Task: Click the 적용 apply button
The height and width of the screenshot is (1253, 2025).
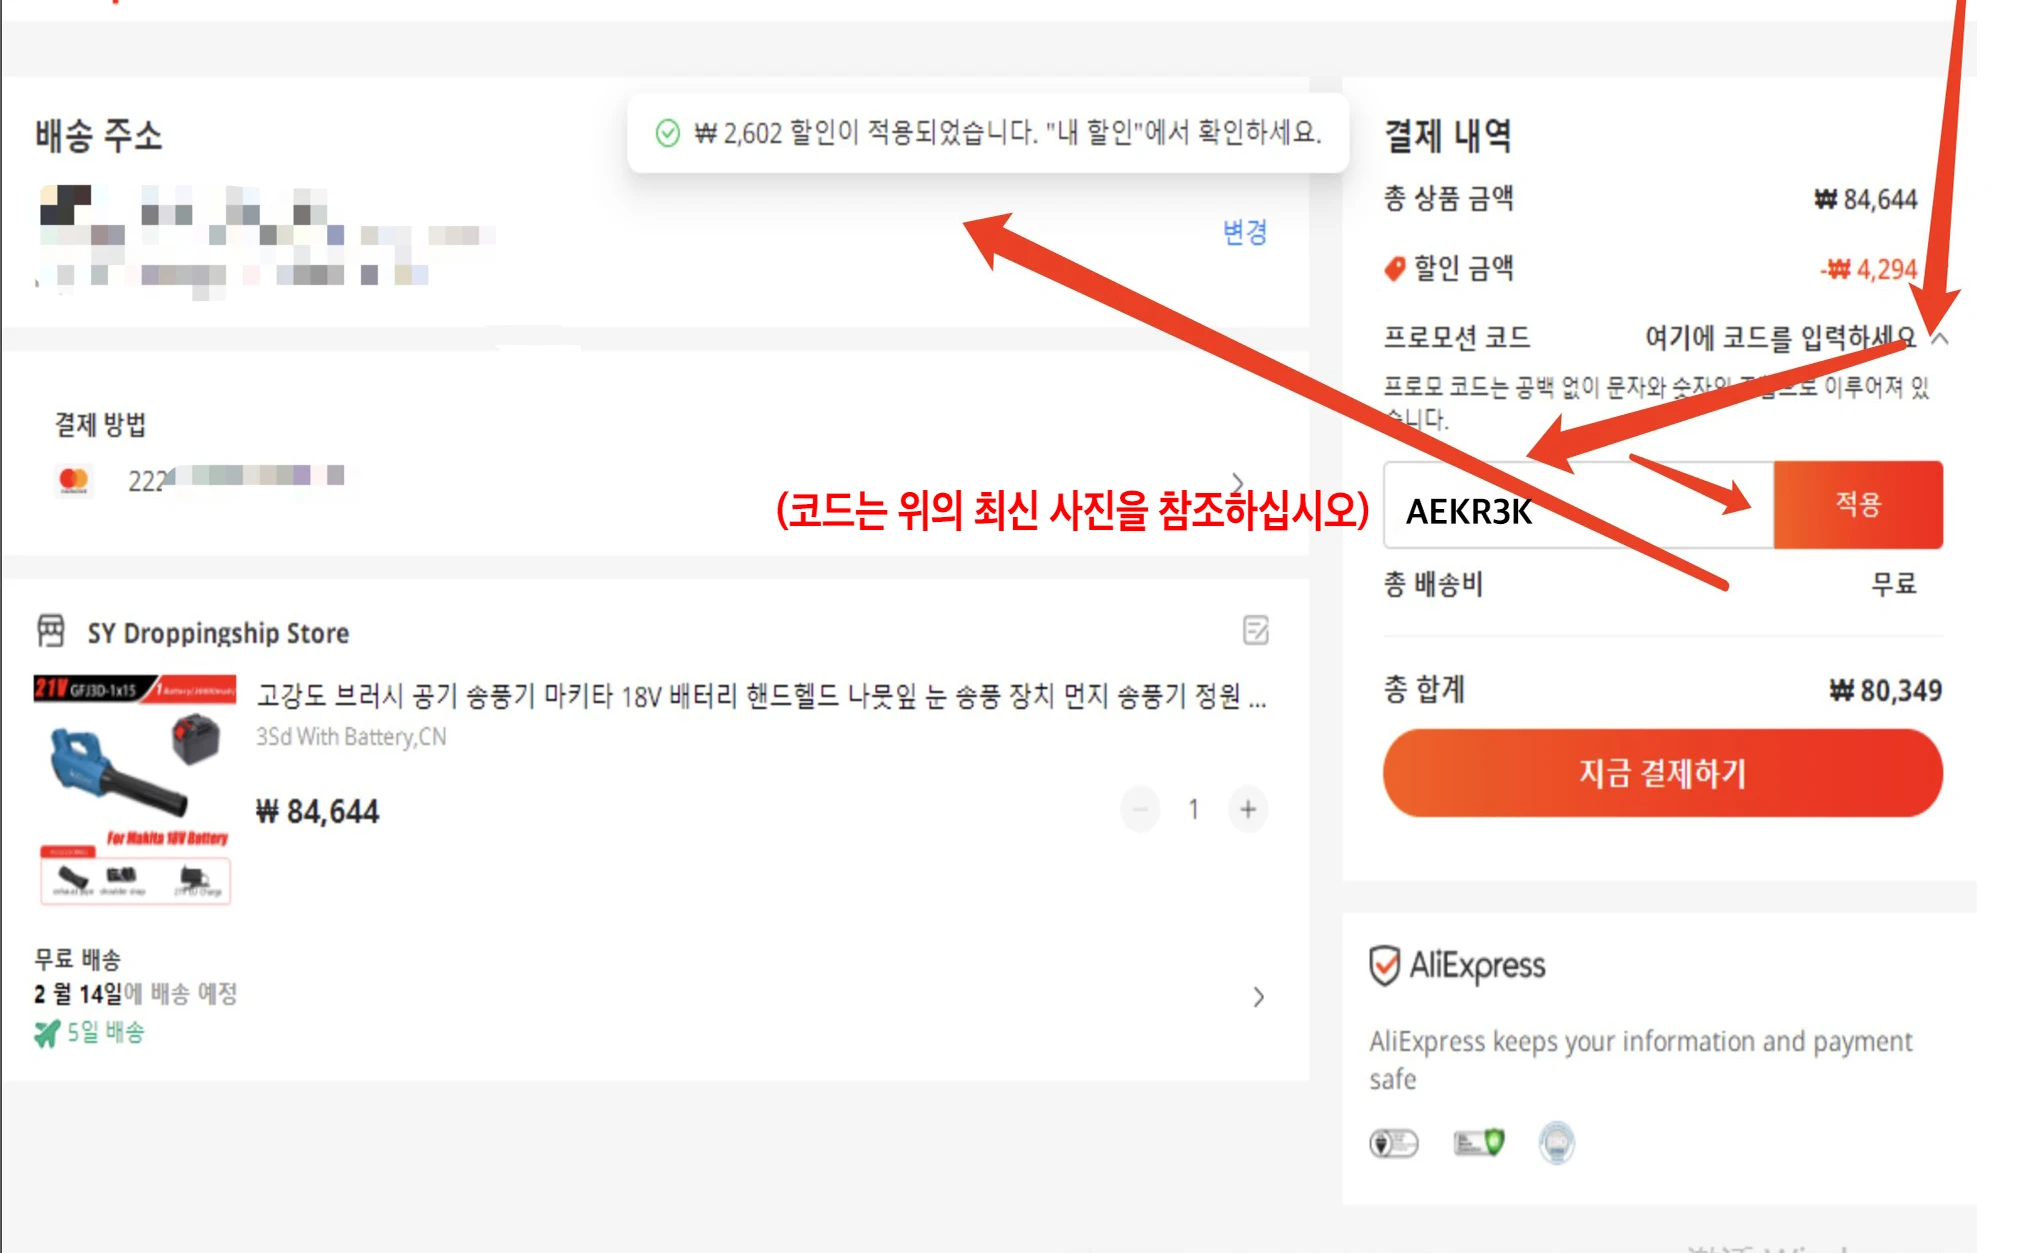Action: click(x=1857, y=504)
